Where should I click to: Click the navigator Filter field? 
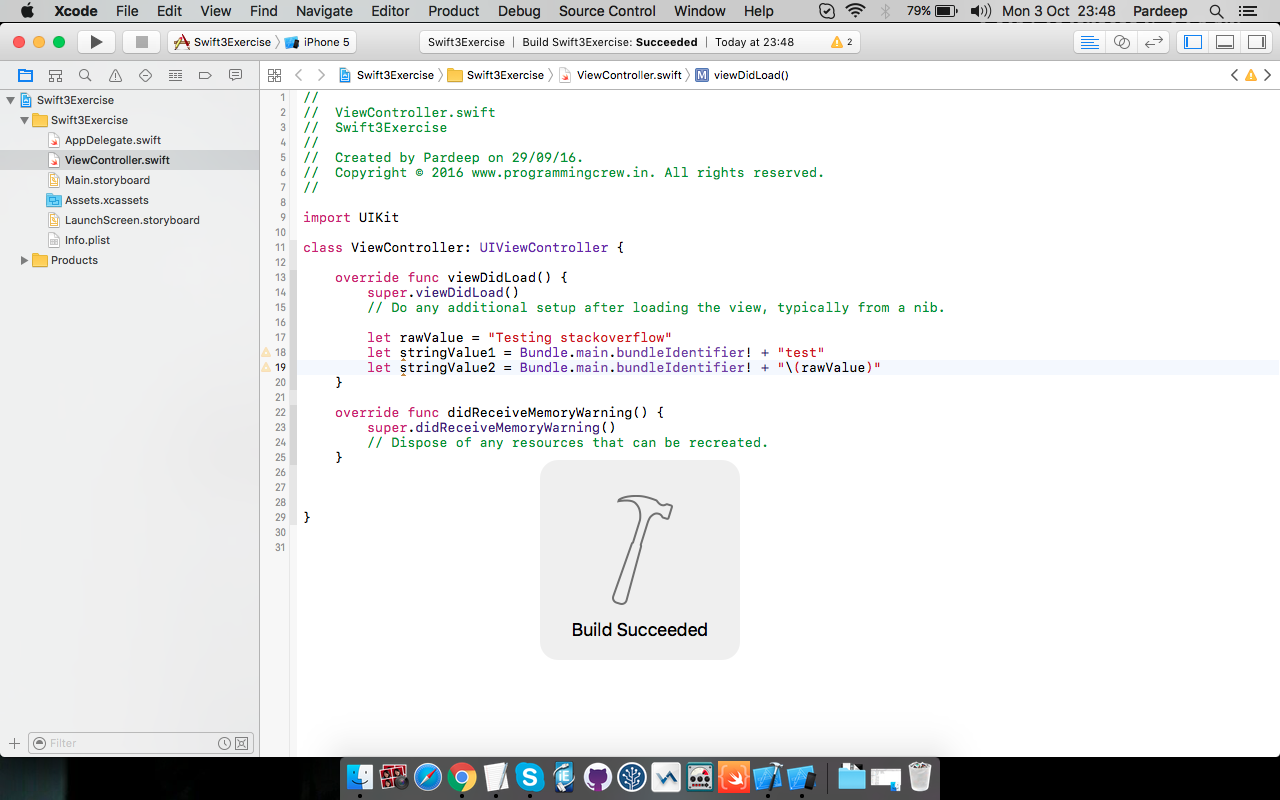130,743
